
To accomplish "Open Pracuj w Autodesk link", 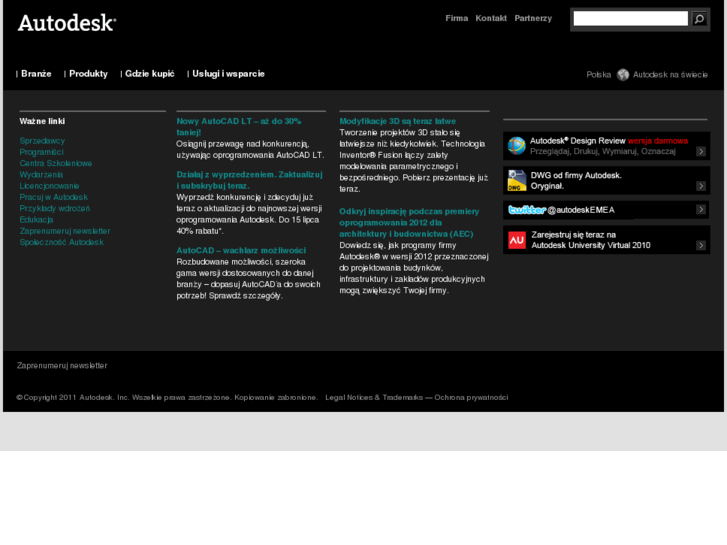I will (x=53, y=197).
